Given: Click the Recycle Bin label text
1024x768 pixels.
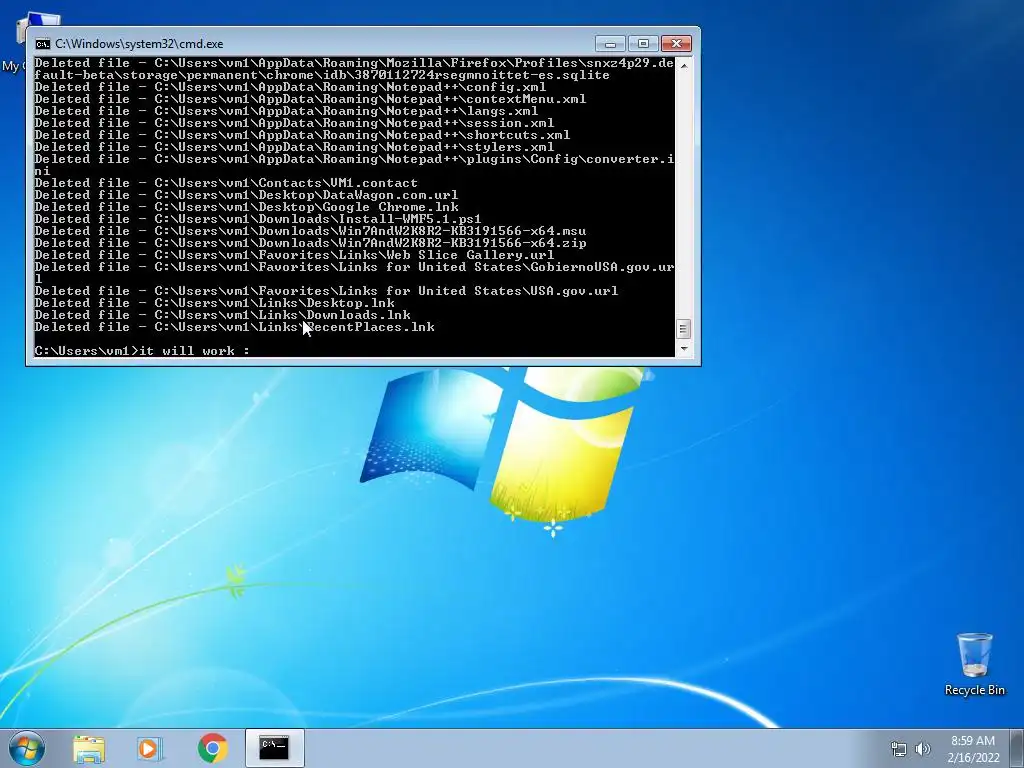Looking at the screenshot, I should pyautogui.click(x=974, y=690).
